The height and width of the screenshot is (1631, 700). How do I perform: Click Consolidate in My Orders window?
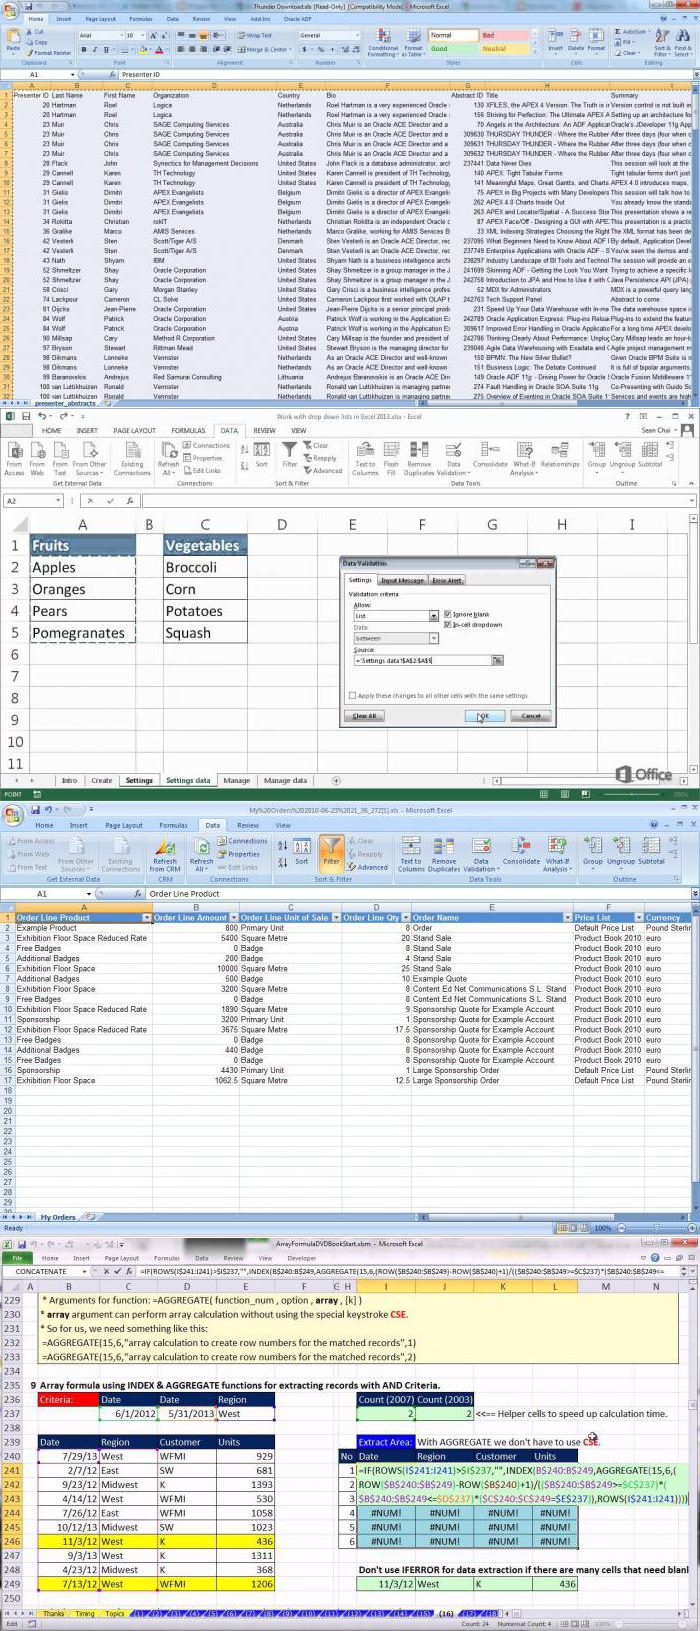click(521, 850)
